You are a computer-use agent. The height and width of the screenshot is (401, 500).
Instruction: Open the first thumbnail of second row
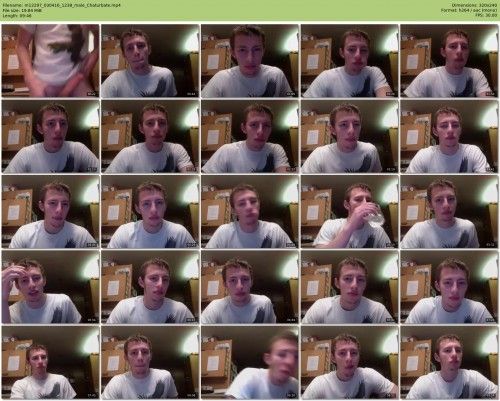50,136
